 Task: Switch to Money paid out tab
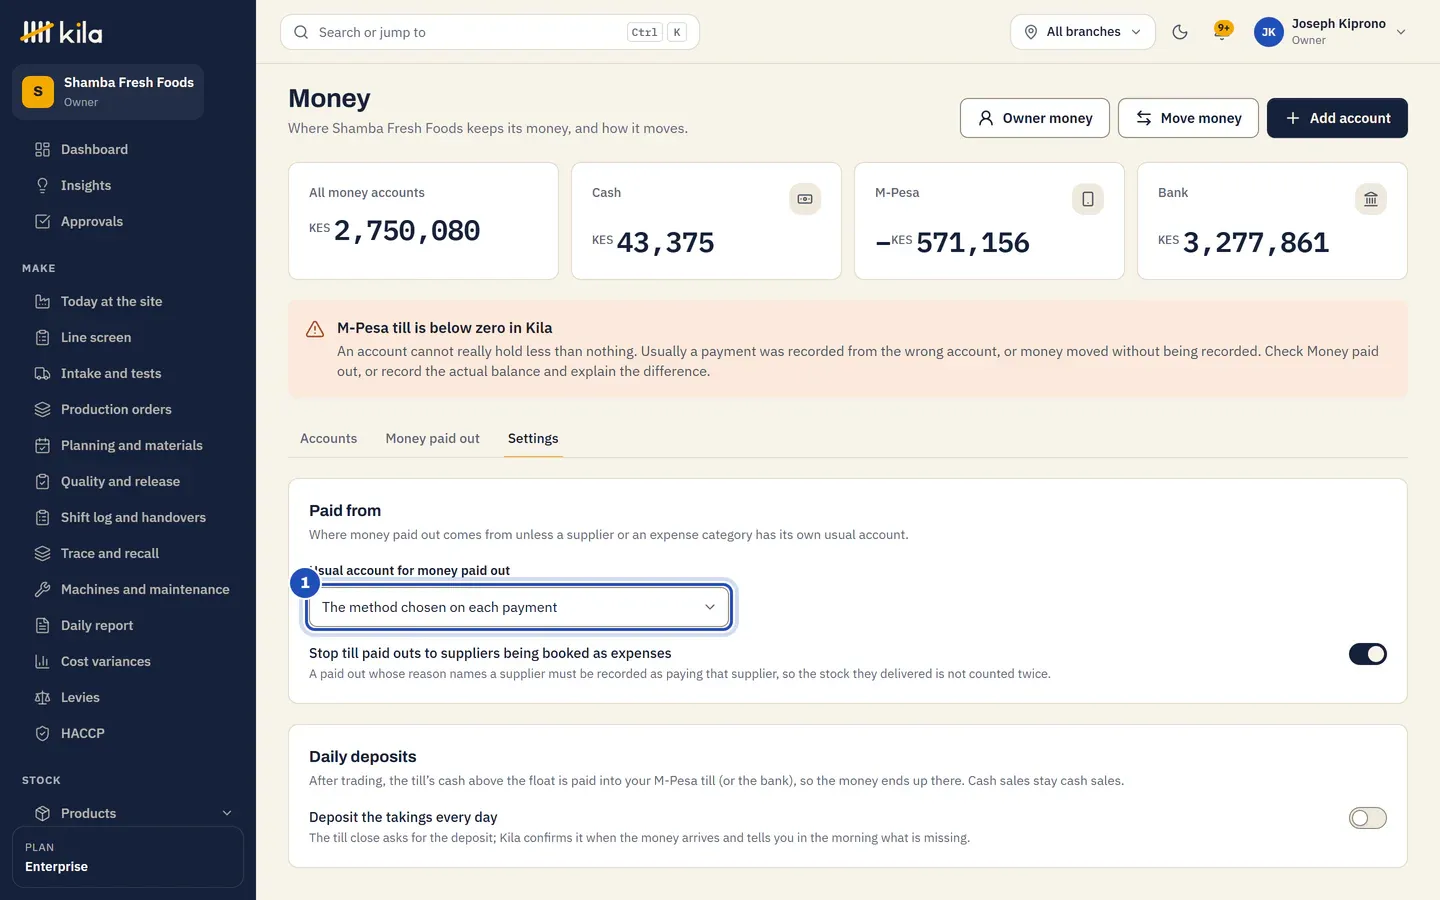coord(432,438)
